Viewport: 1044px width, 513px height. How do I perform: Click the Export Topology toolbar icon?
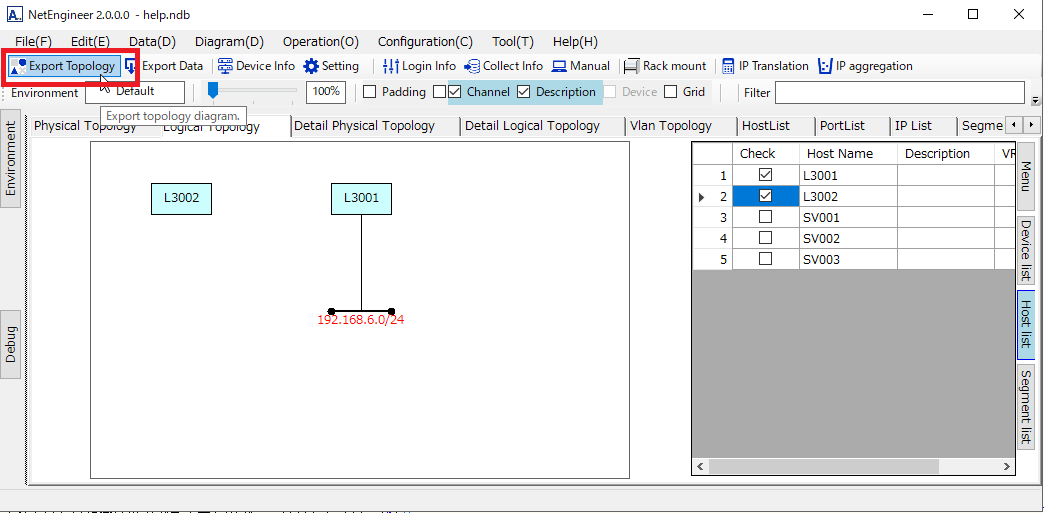click(18, 66)
